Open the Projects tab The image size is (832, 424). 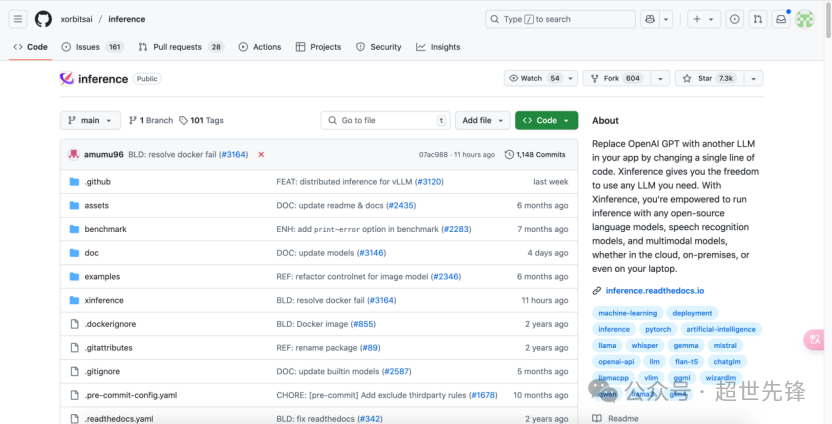pyautogui.click(x=318, y=47)
